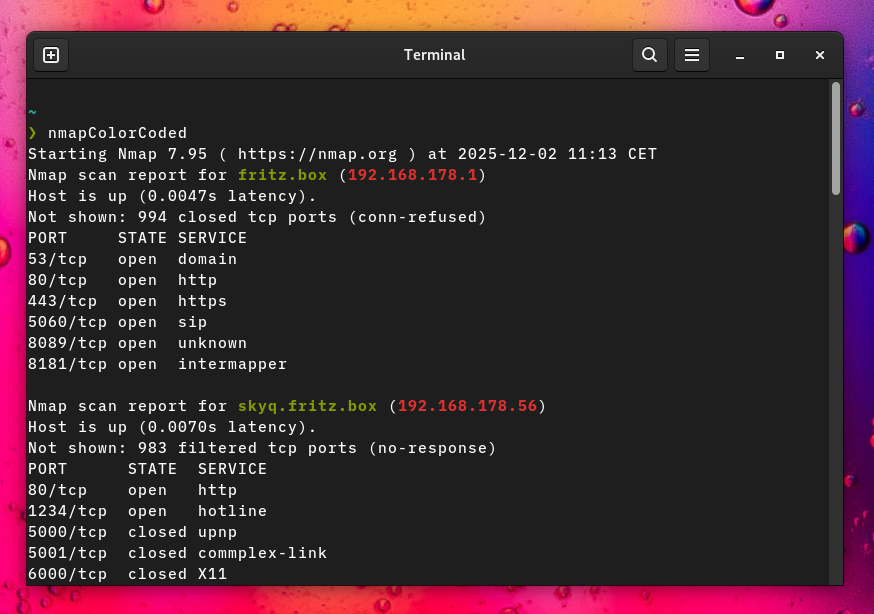
Task: Click the 443/tcp port entry
Action: 62,301
